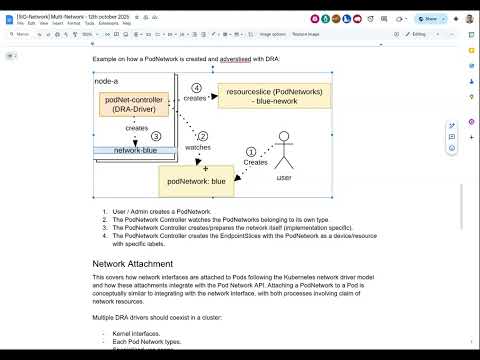Increase the indent

pos(204,34)
